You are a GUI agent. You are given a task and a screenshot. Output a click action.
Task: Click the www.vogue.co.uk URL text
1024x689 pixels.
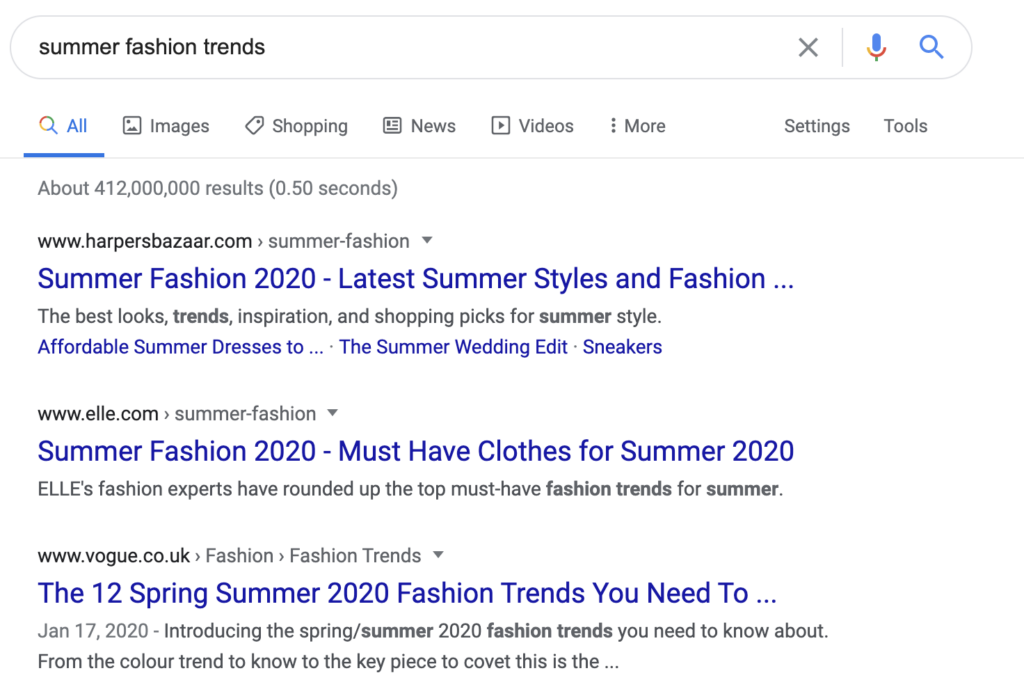point(114,556)
